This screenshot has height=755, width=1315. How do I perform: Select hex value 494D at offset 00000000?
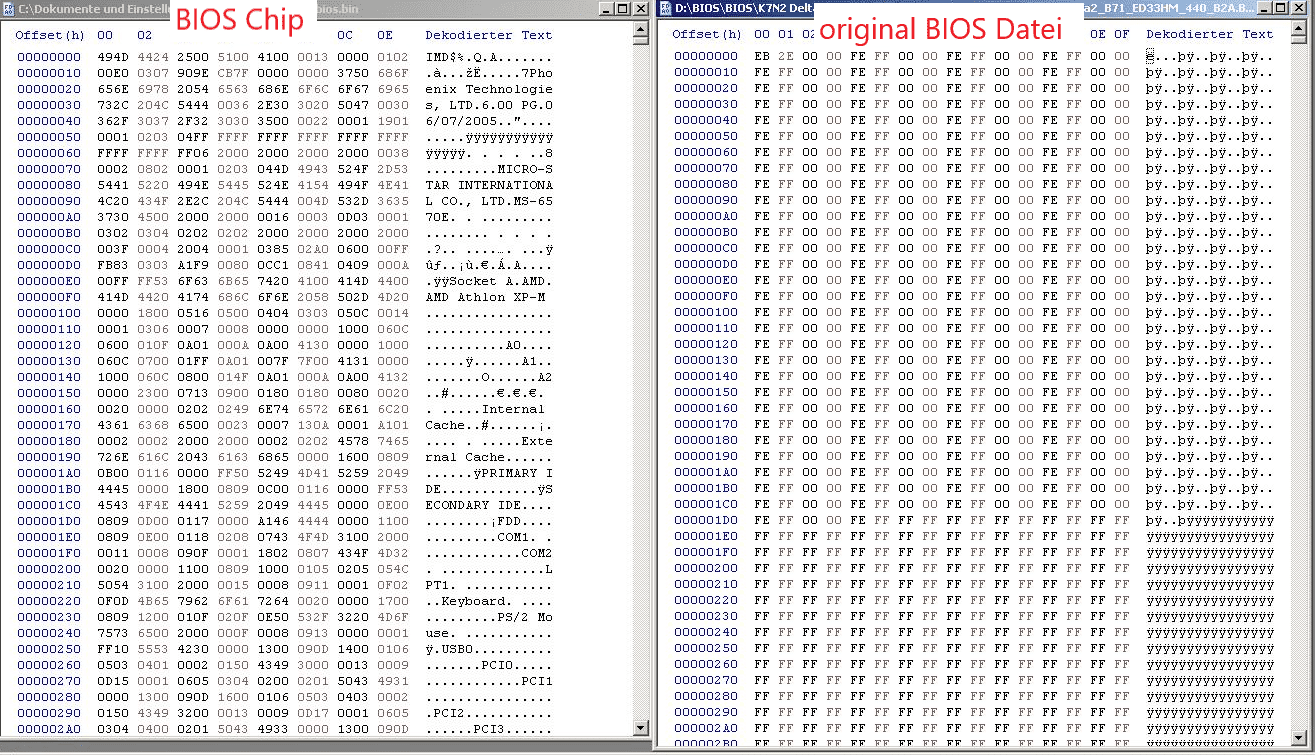click(x=113, y=57)
